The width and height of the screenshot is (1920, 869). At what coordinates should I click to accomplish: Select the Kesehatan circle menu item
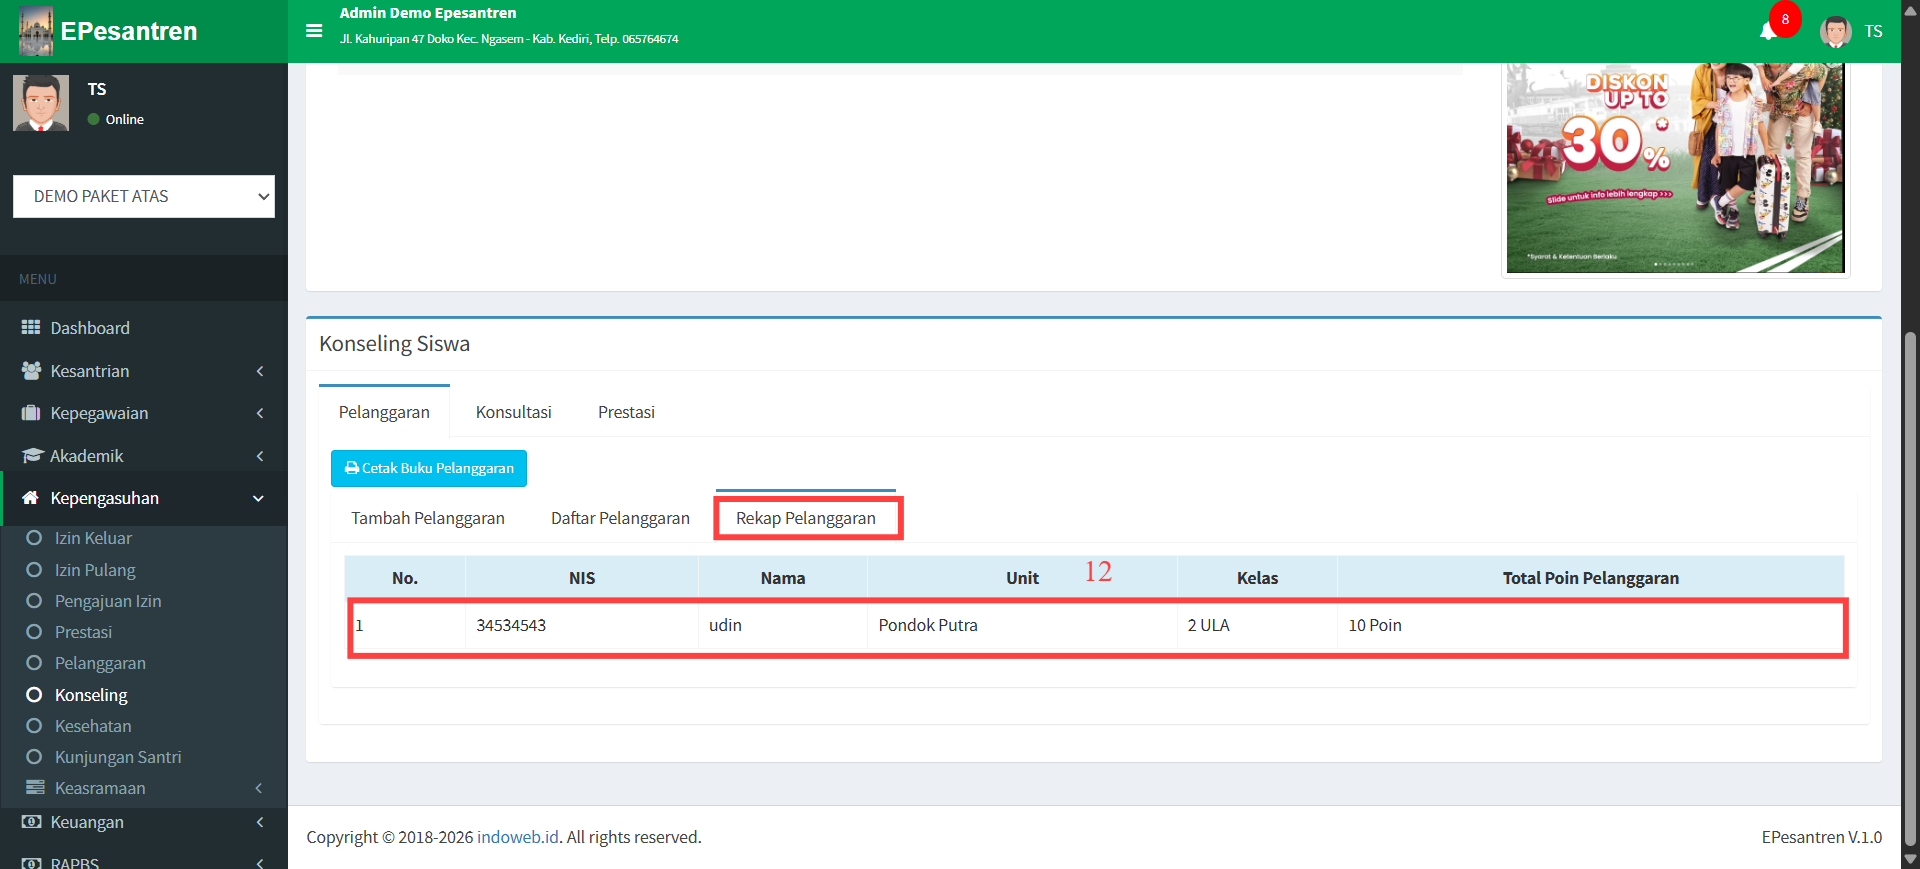tap(34, 726)
